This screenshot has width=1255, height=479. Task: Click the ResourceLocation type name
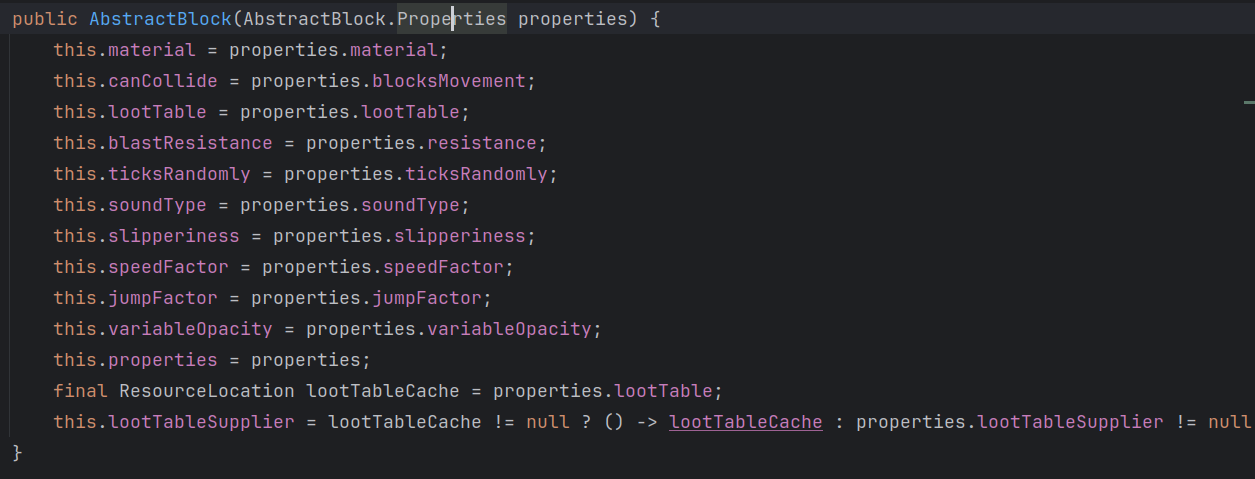coord(206,391)
